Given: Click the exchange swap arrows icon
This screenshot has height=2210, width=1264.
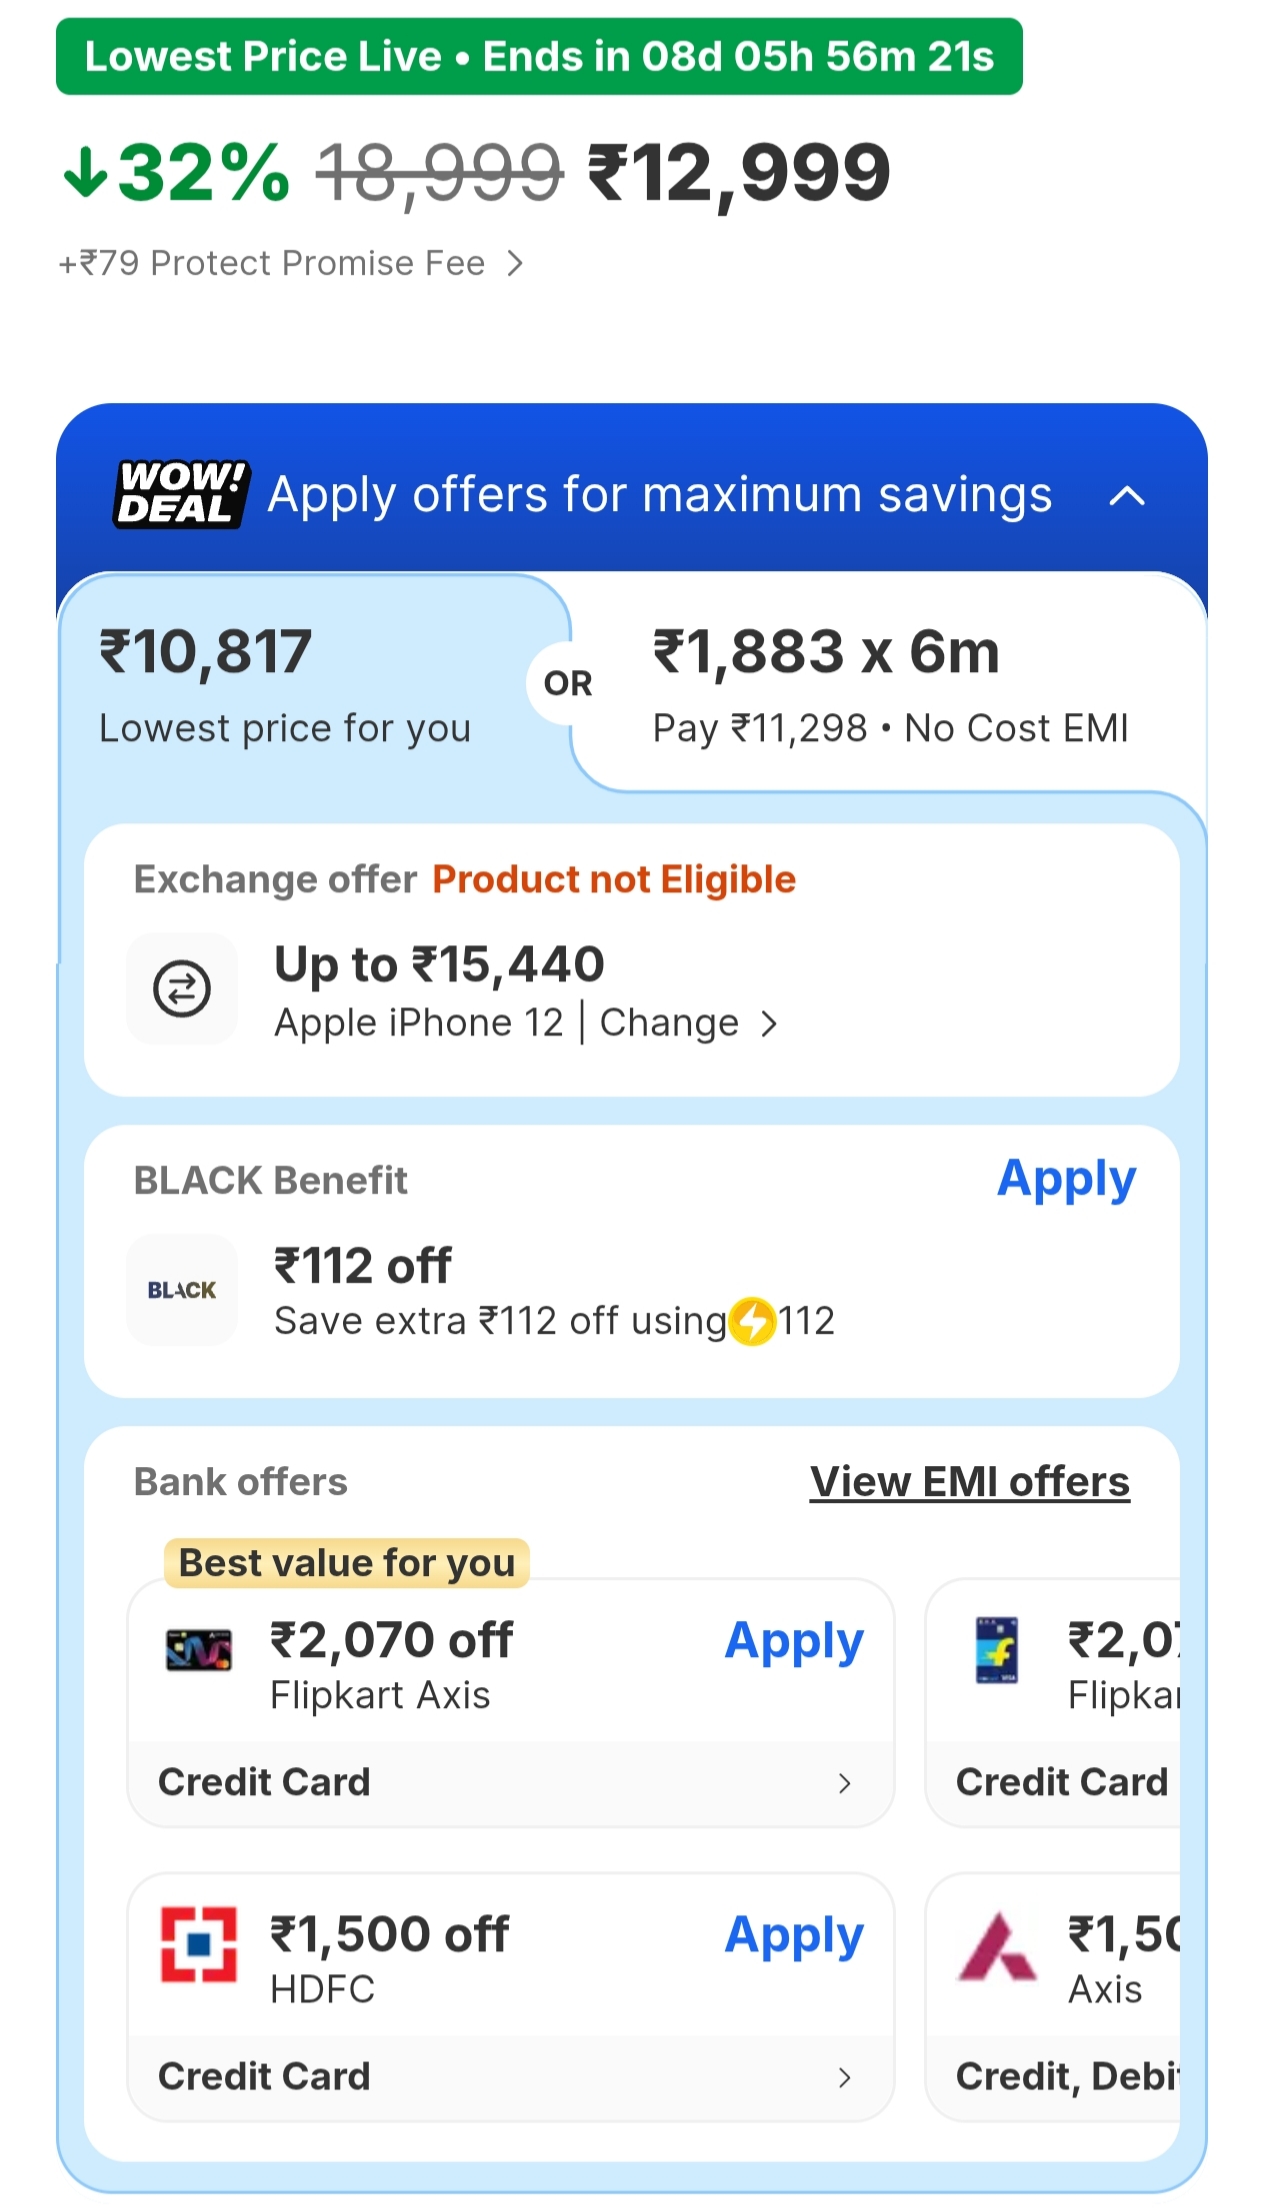Looking at the screenshot, I should [182, 989].
